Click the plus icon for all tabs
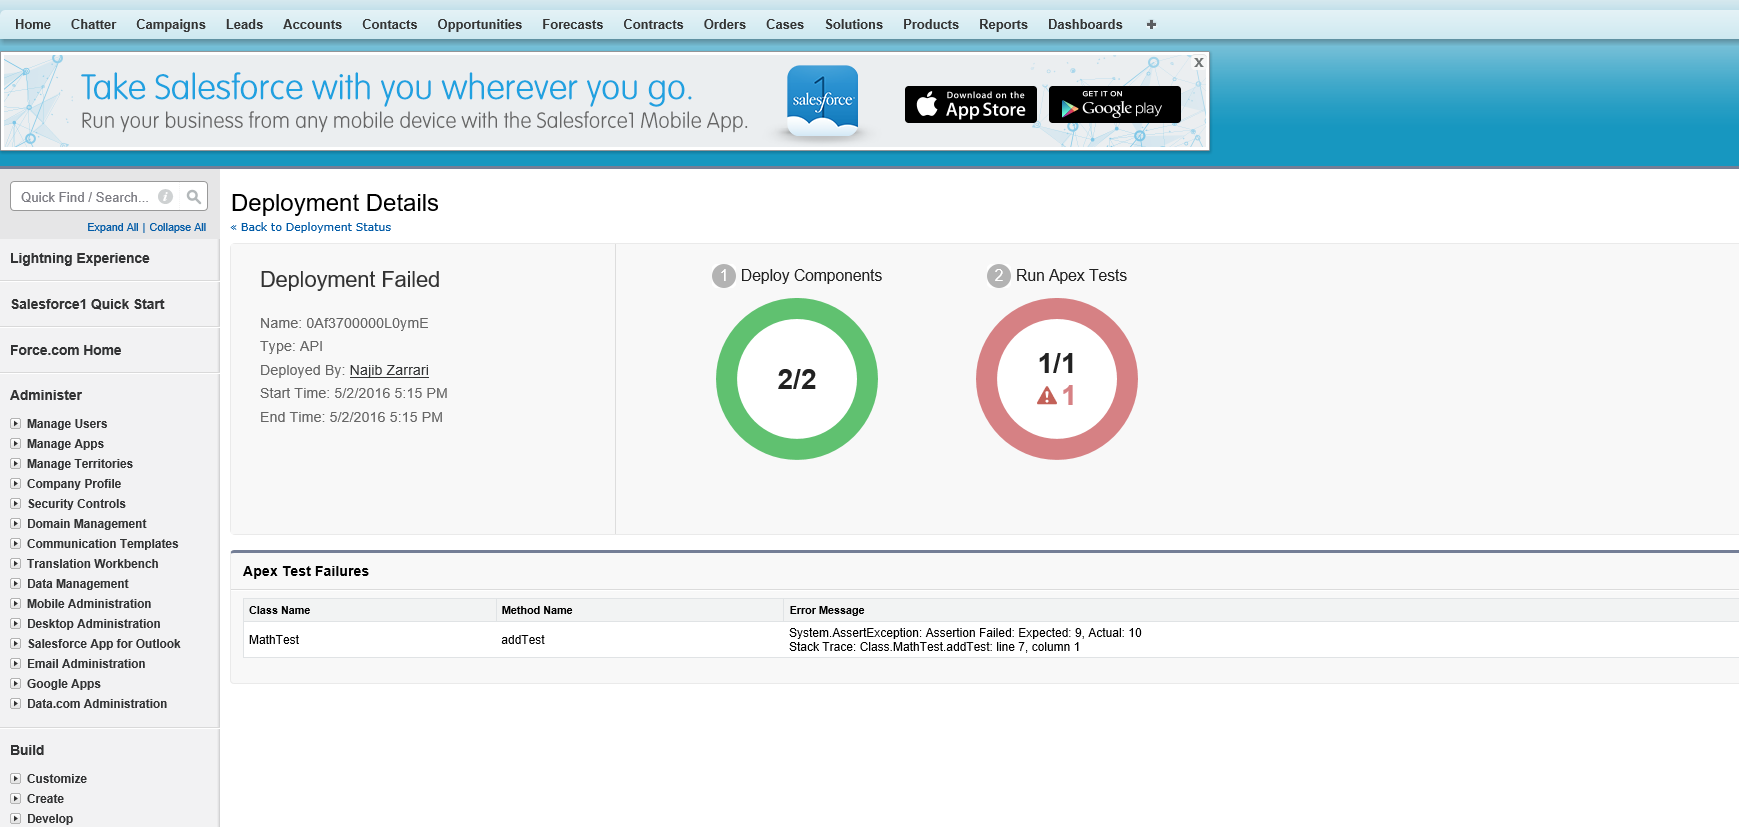This screenshot has width=1739, height=827. [x=1151, y=24]
